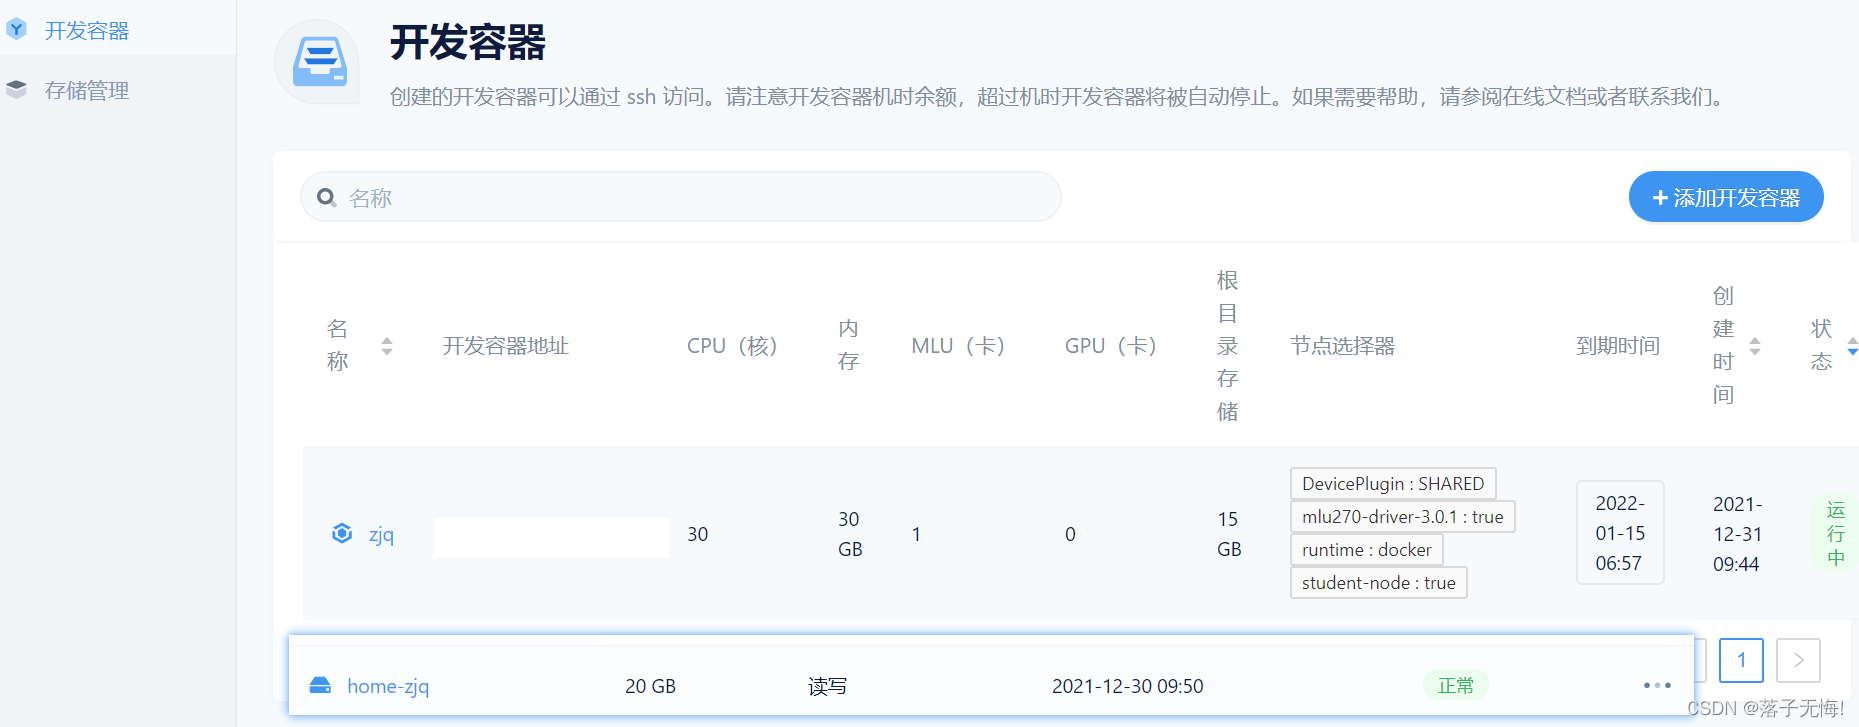Click the 运行中 status badge
Image resolution: width=1859 pixels, height=727 pixels.
point(1836,533)
